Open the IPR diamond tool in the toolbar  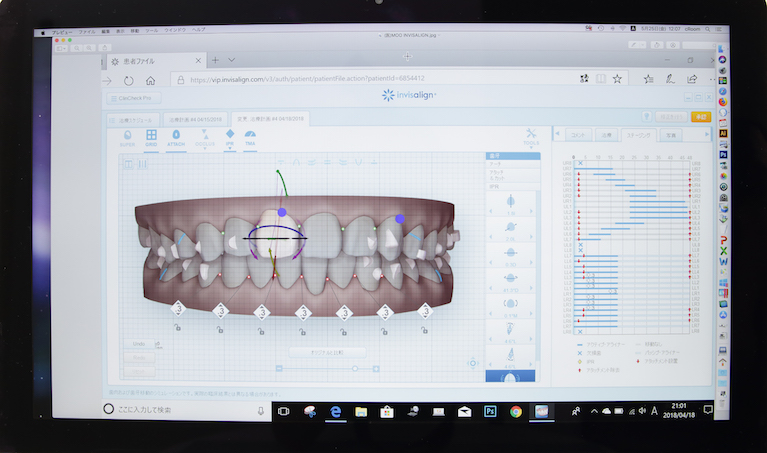click(x=230, y=137)
